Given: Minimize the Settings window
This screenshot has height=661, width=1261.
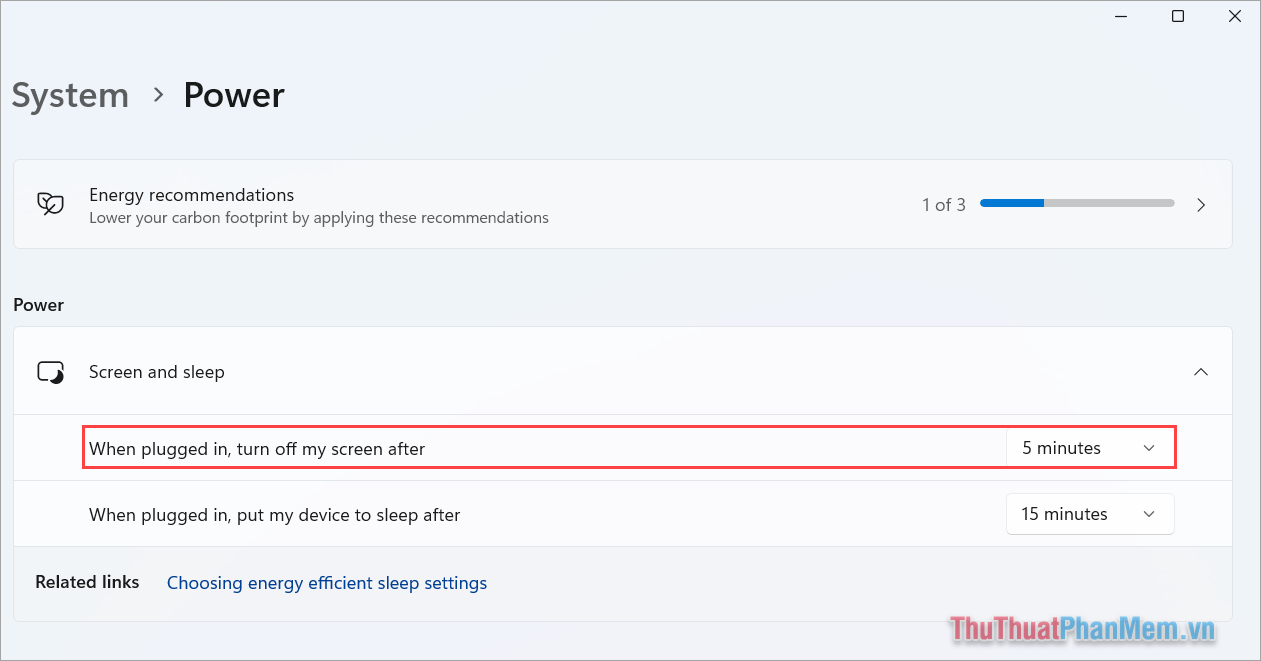Looking at the screenshot, I should pyautogui.click(x=1120, y=16).
